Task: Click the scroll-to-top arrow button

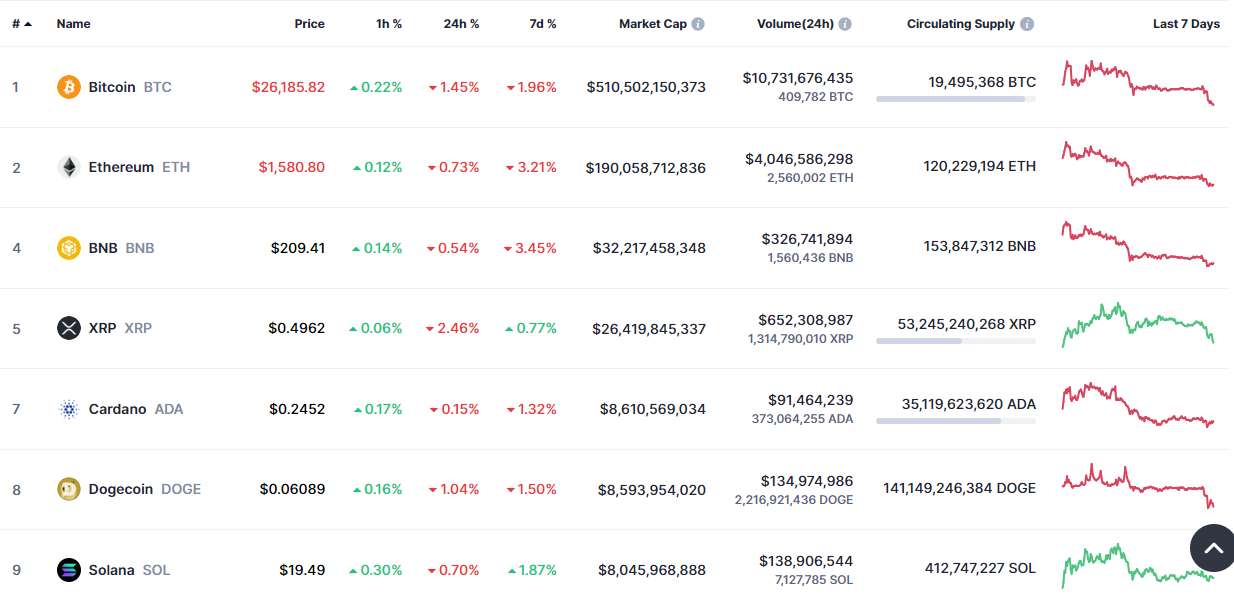Action: [x=1213, y=548]
